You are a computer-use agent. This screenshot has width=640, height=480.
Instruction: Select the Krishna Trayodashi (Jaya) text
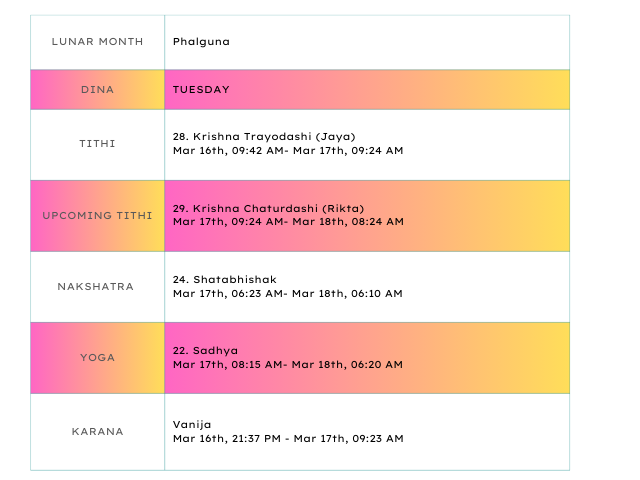click(x=264, y=137)
